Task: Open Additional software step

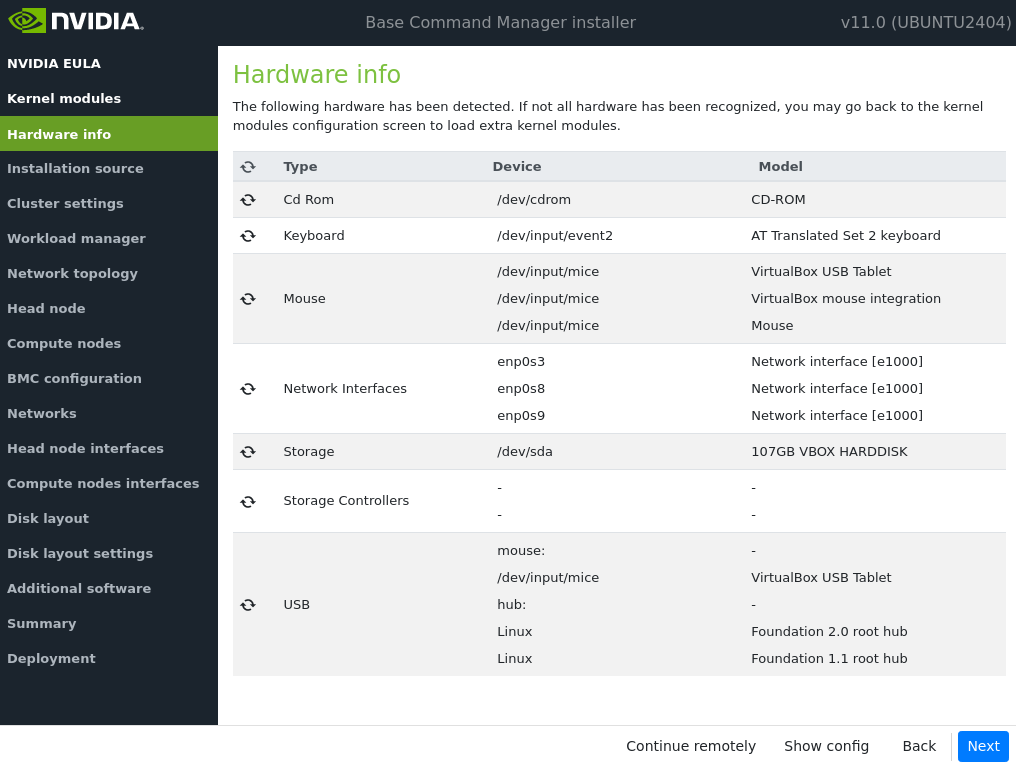Action: click(x=109, y=588)
